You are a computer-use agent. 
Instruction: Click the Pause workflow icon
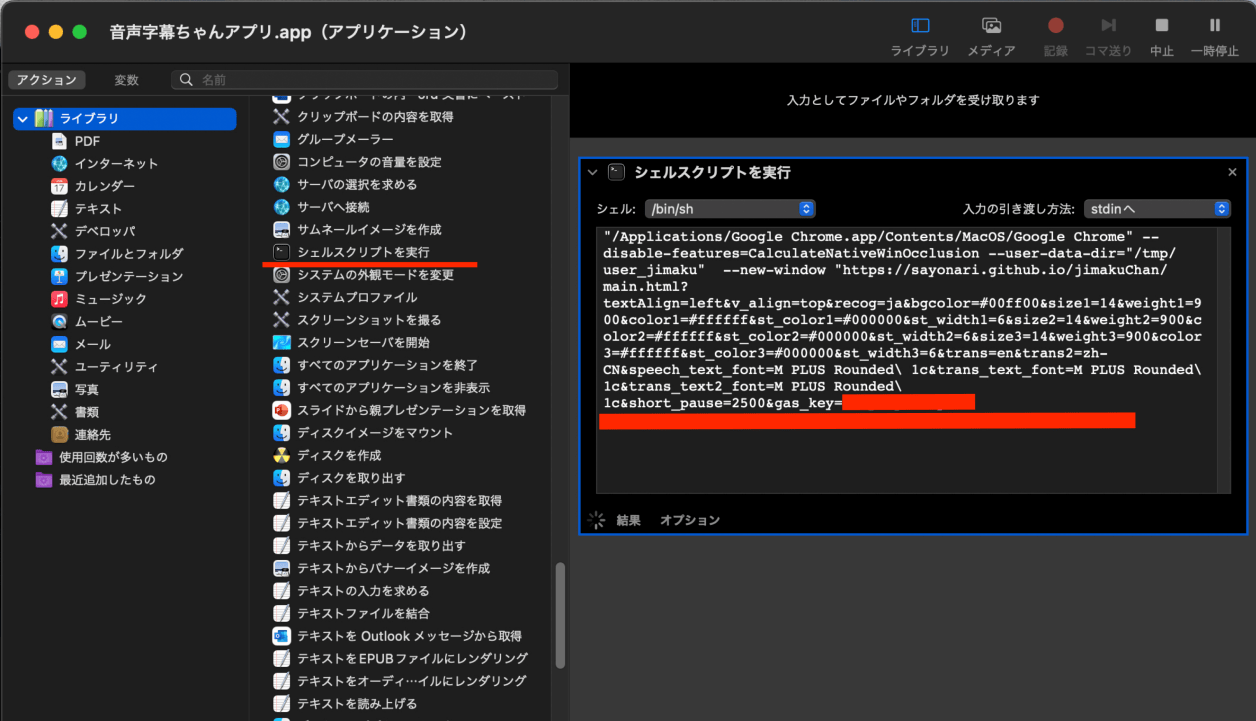[x=1214, y=26]
